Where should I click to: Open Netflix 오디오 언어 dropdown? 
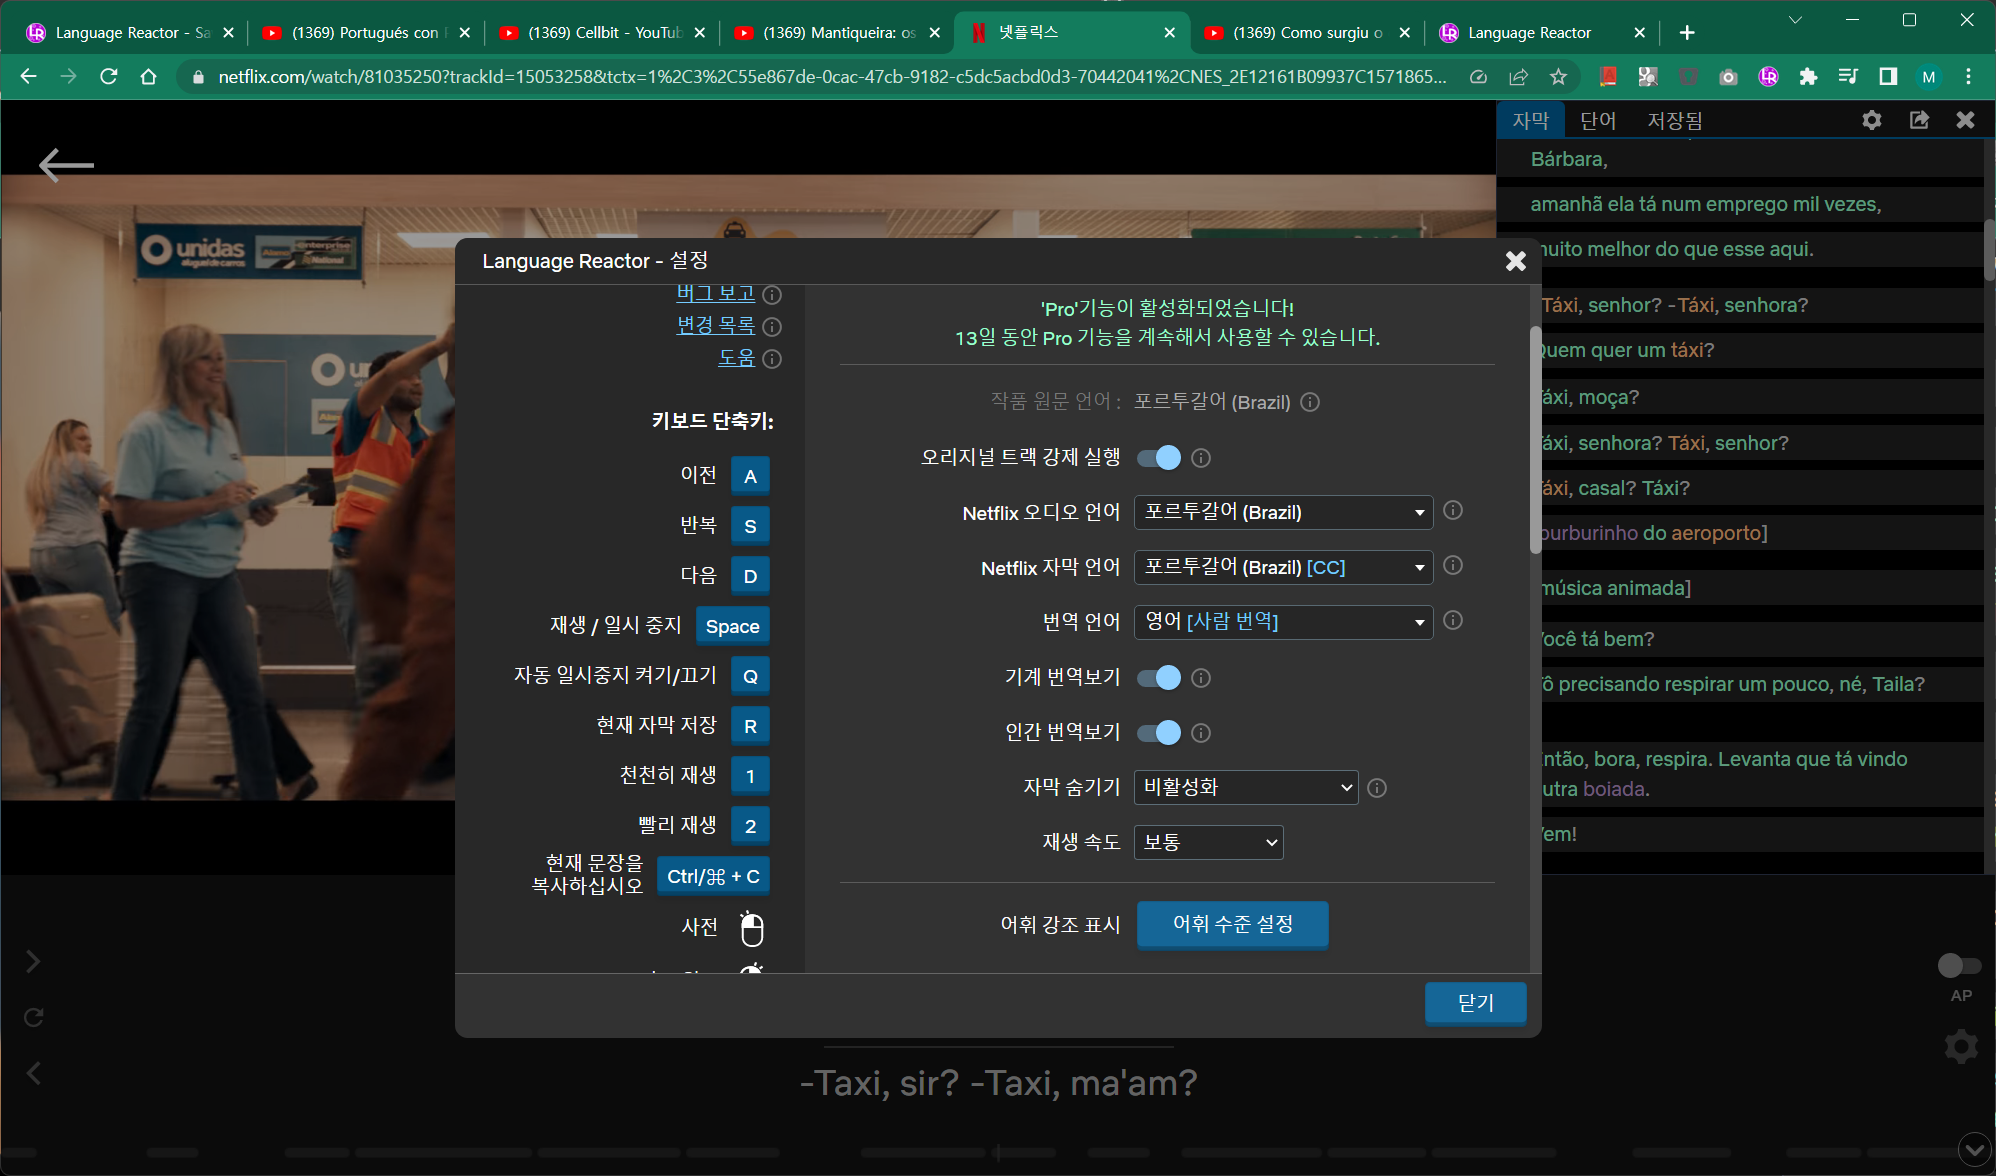[1283, 512]
